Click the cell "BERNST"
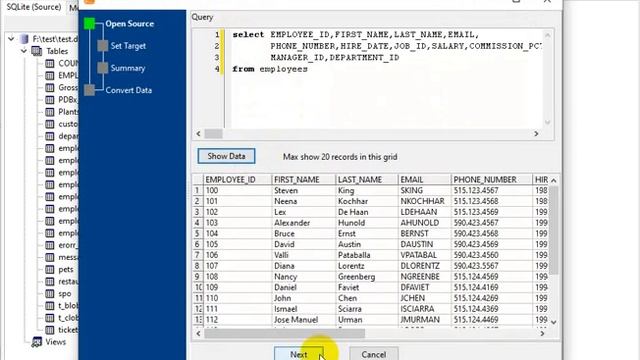Screen dimensions: 640x360 coord(424,234)
